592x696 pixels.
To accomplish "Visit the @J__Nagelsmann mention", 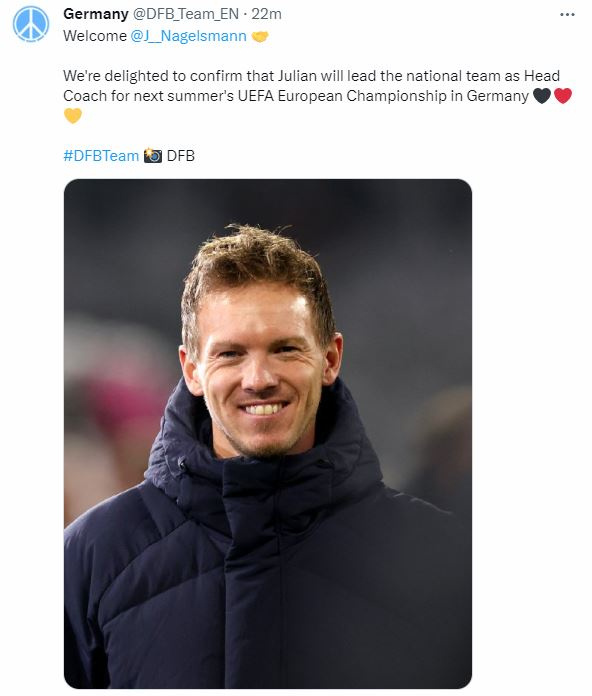I will tap(189, 36).
